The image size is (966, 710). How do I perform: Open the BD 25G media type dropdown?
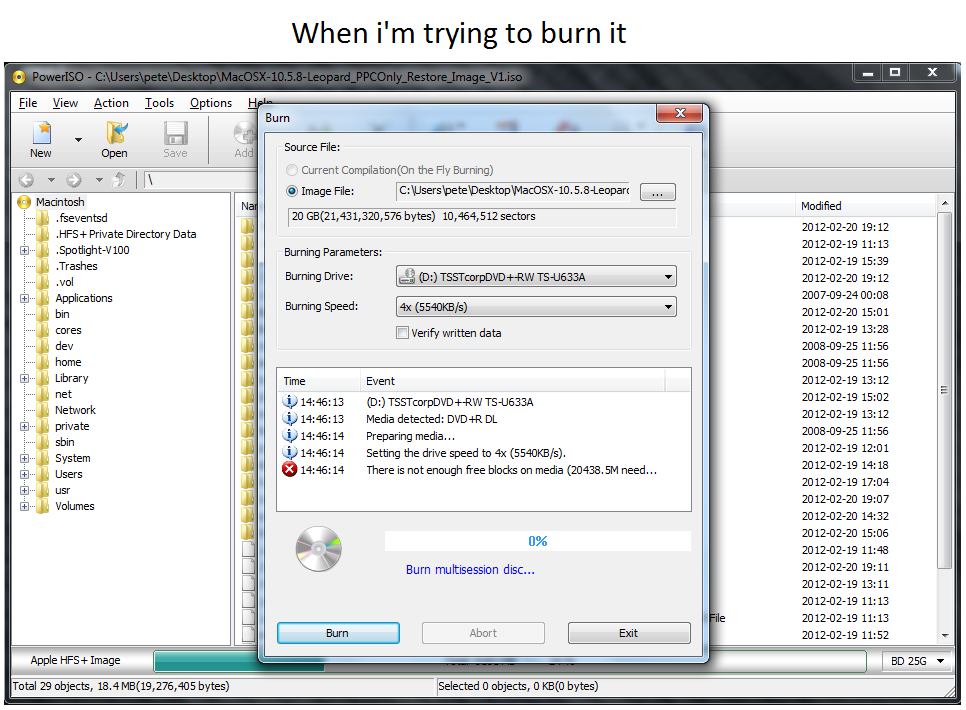coord(917,661)
